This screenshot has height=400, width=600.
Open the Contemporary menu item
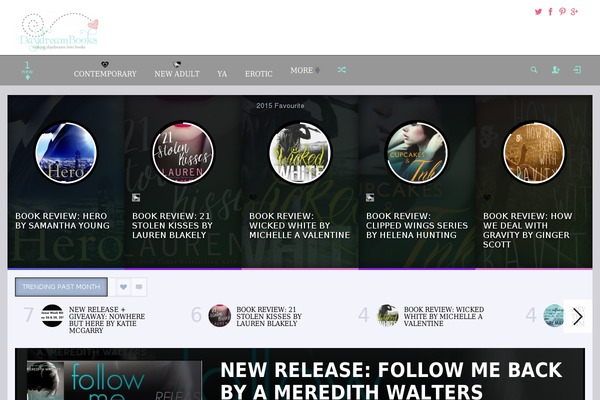(x=105, y=70)
